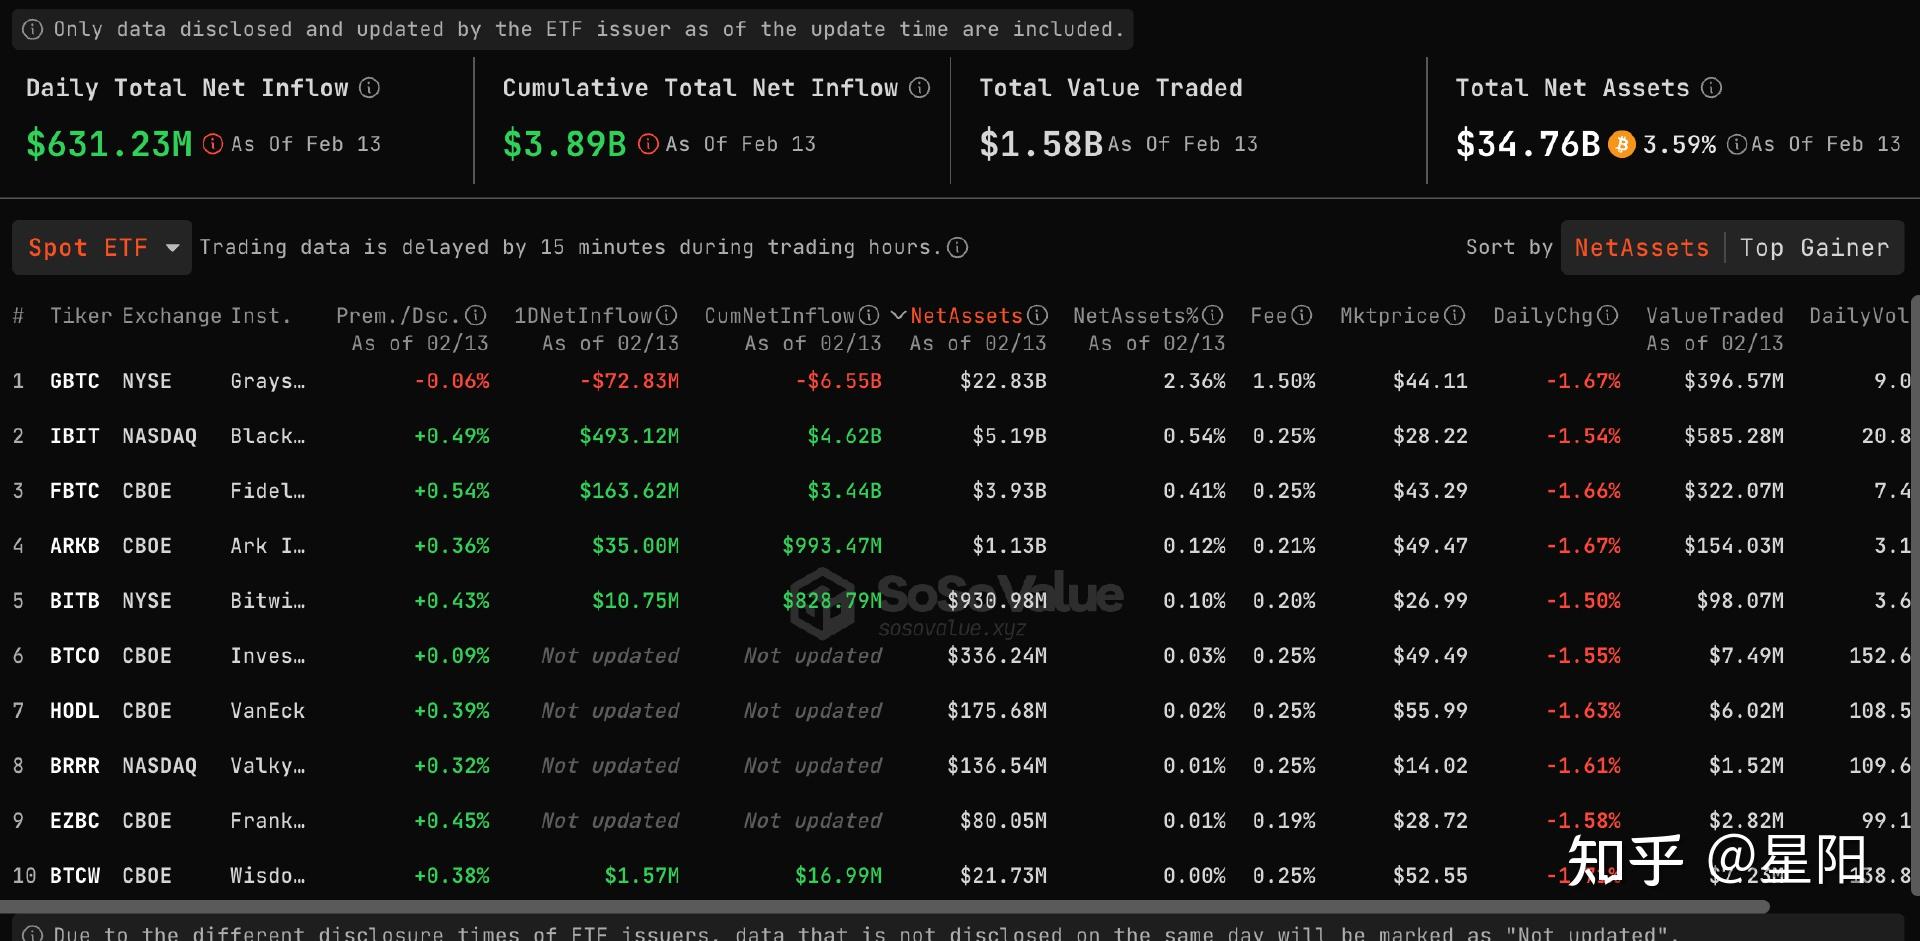Click BTCO net assets $336.24M
Image resolution: width=1920 pixels, height=941 pixels.
(x=997, y=656)
